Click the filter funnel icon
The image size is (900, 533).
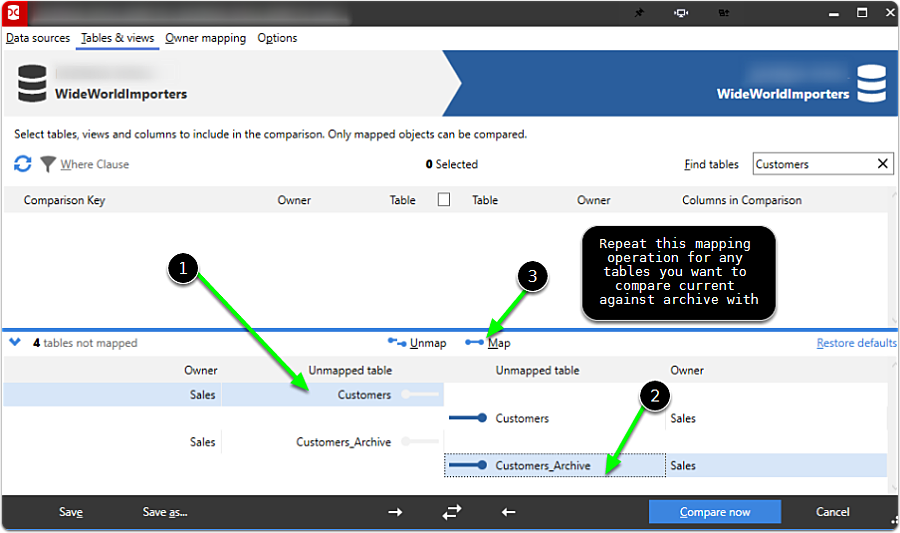48,164
